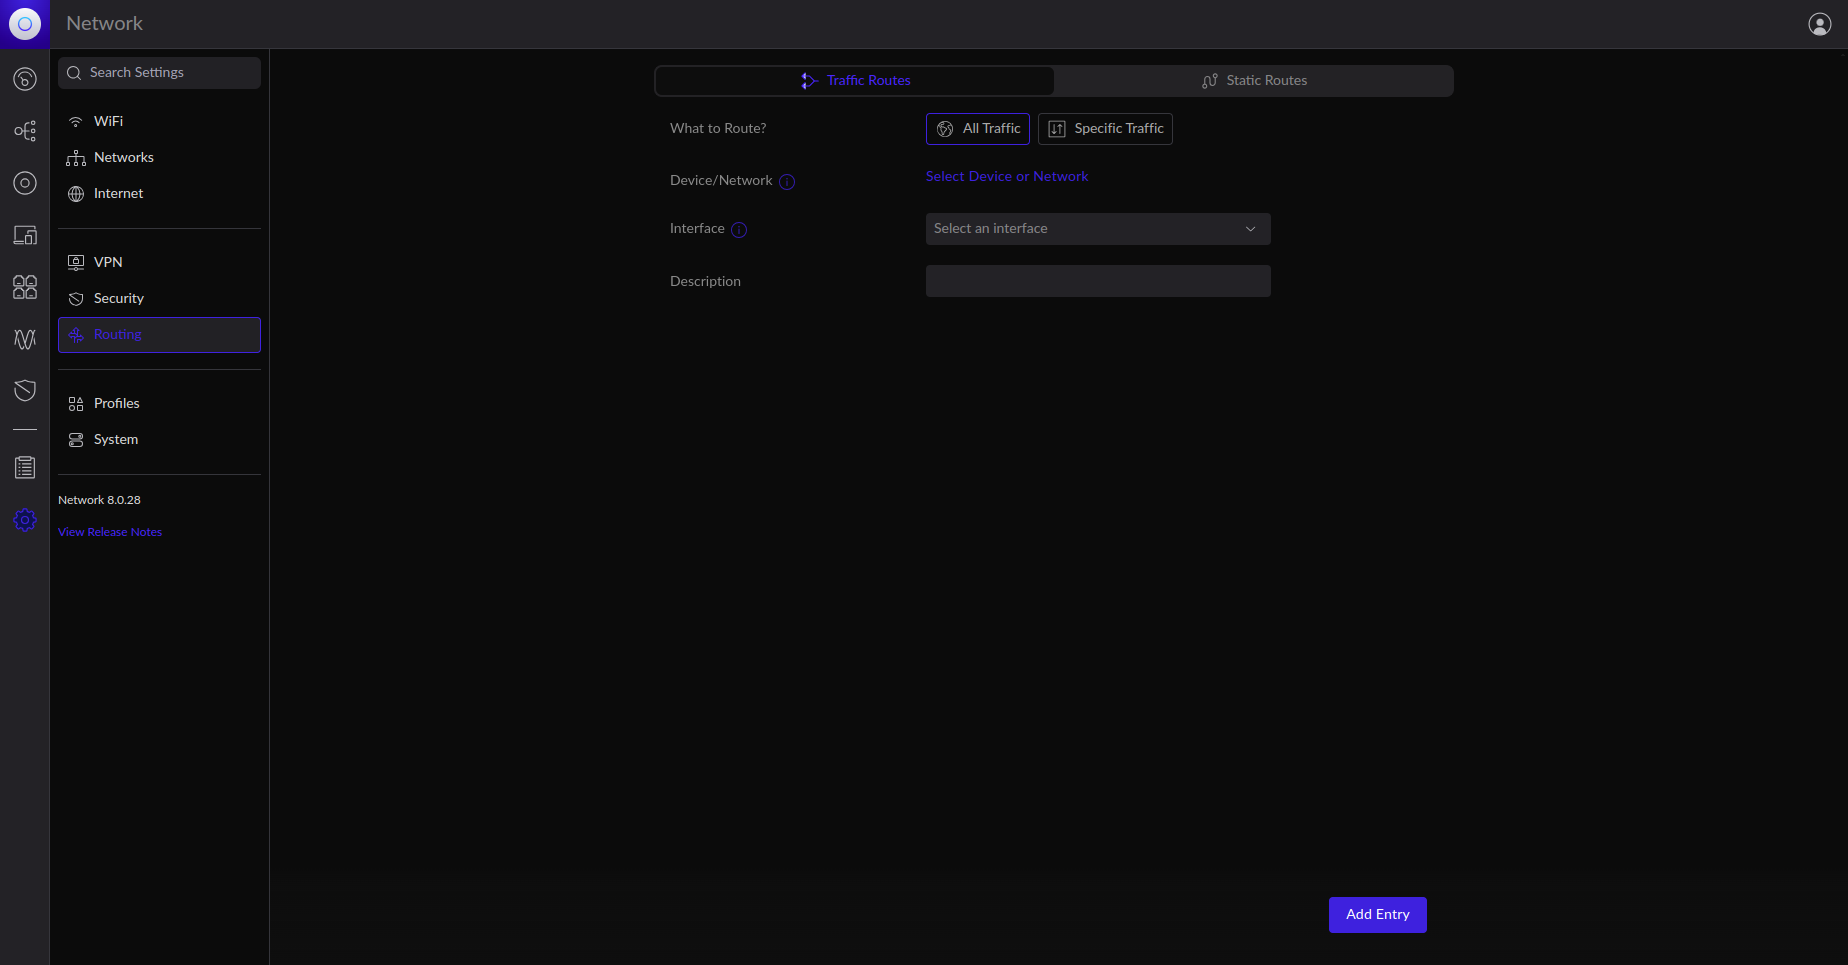This screenshot has height=965, width=1848.
Task: Open the VPN settings section
Action: click(x=108, y=262)
